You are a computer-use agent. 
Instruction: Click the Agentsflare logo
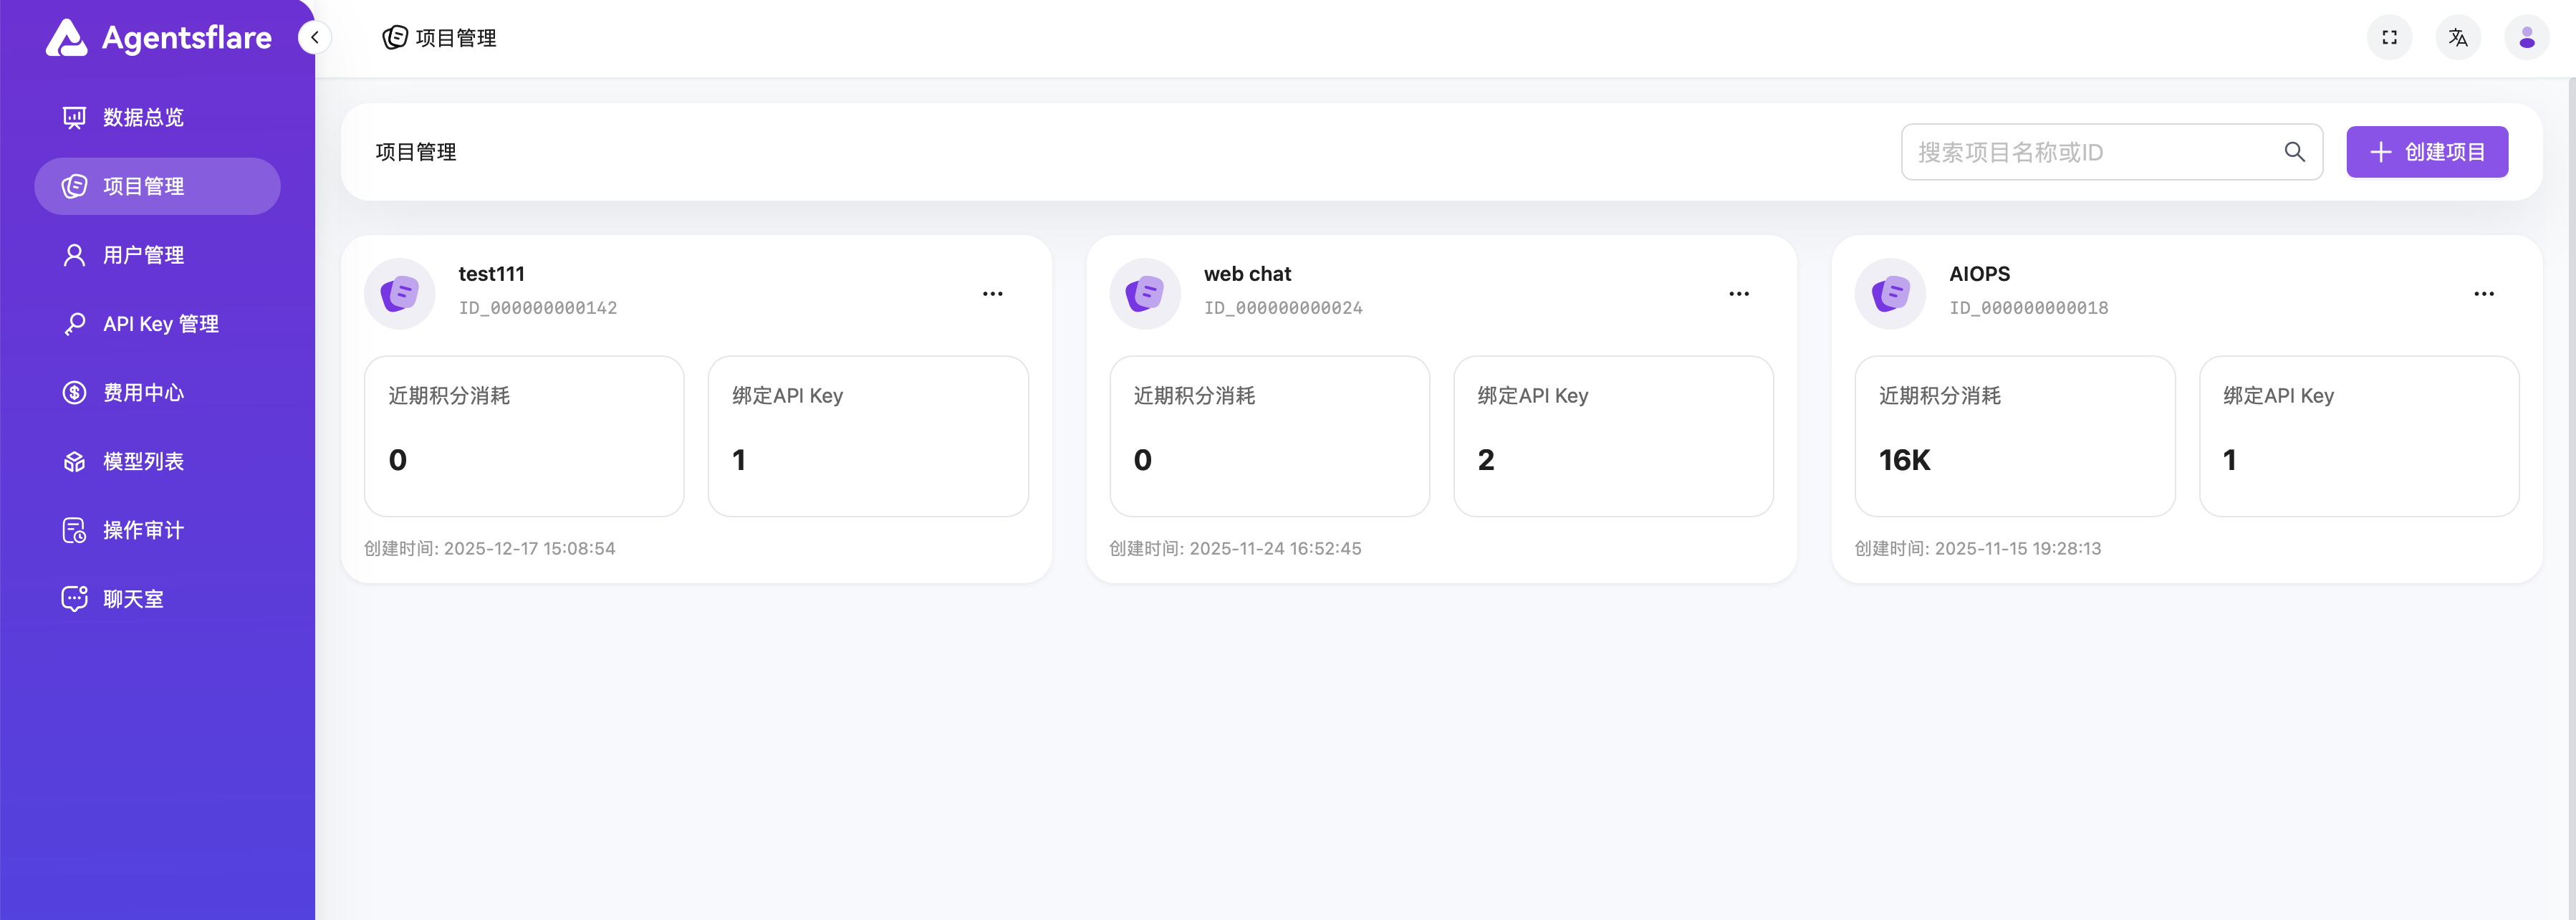(160, 38)
